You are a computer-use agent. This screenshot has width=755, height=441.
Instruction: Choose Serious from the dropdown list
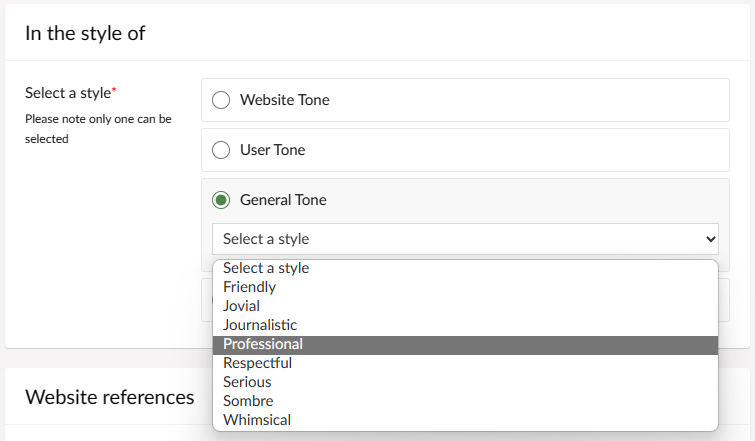(x=465, y=382)
